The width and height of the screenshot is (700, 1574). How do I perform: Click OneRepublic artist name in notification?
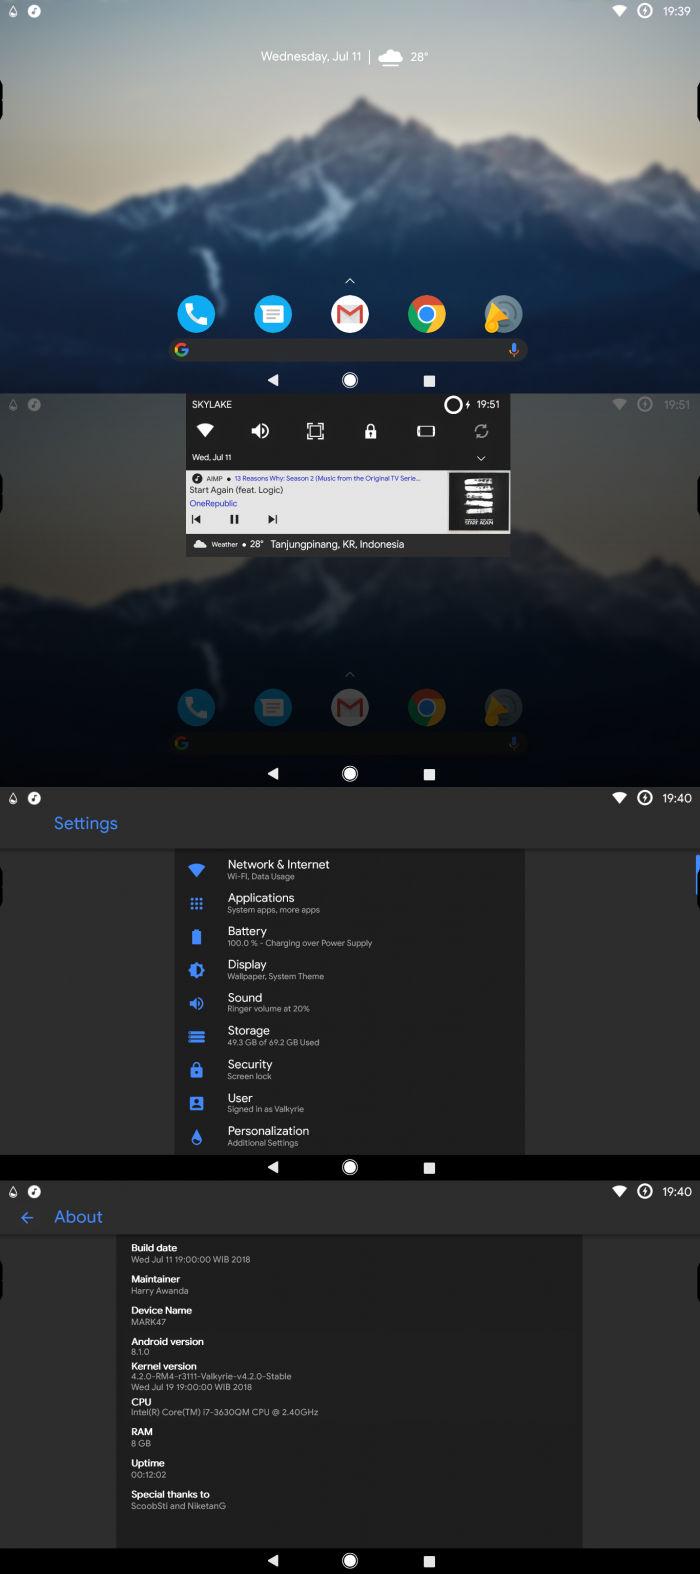[213, 504]
